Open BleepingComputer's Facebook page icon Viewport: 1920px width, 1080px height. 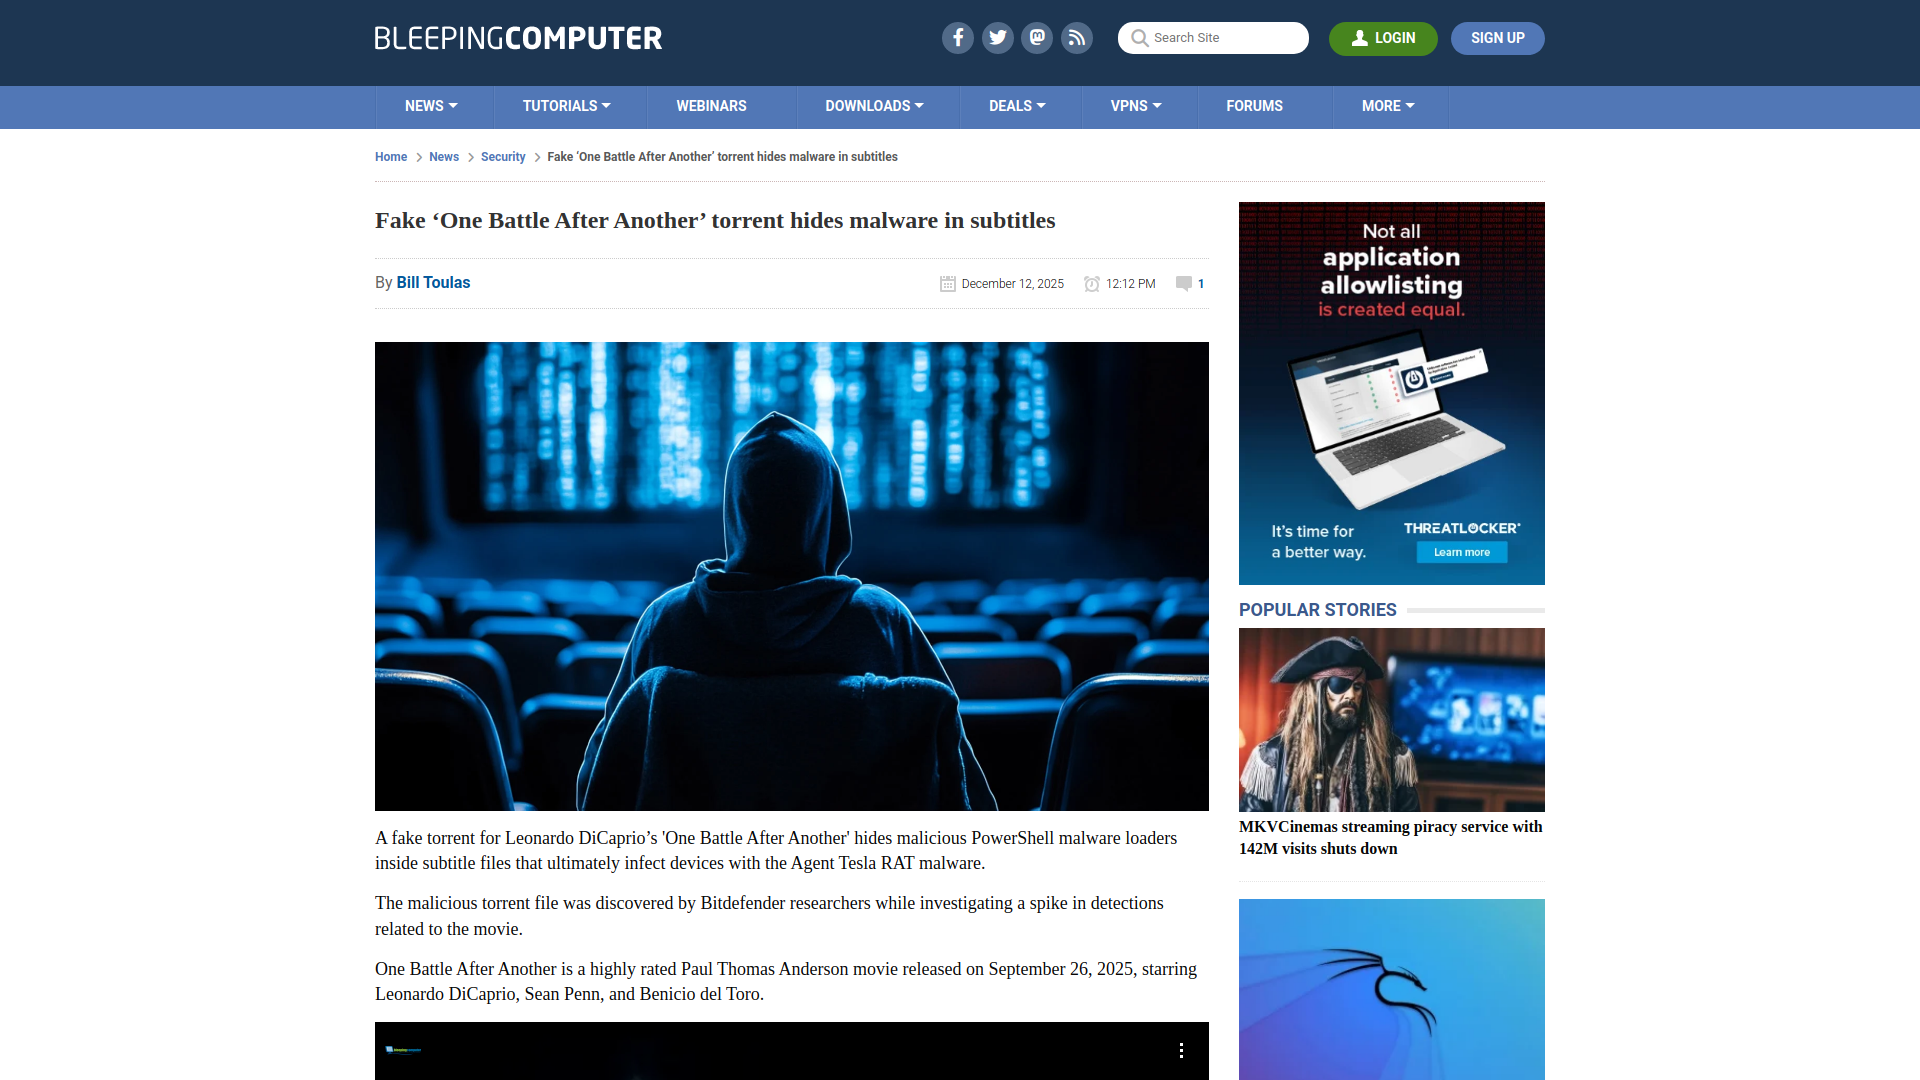957,38
